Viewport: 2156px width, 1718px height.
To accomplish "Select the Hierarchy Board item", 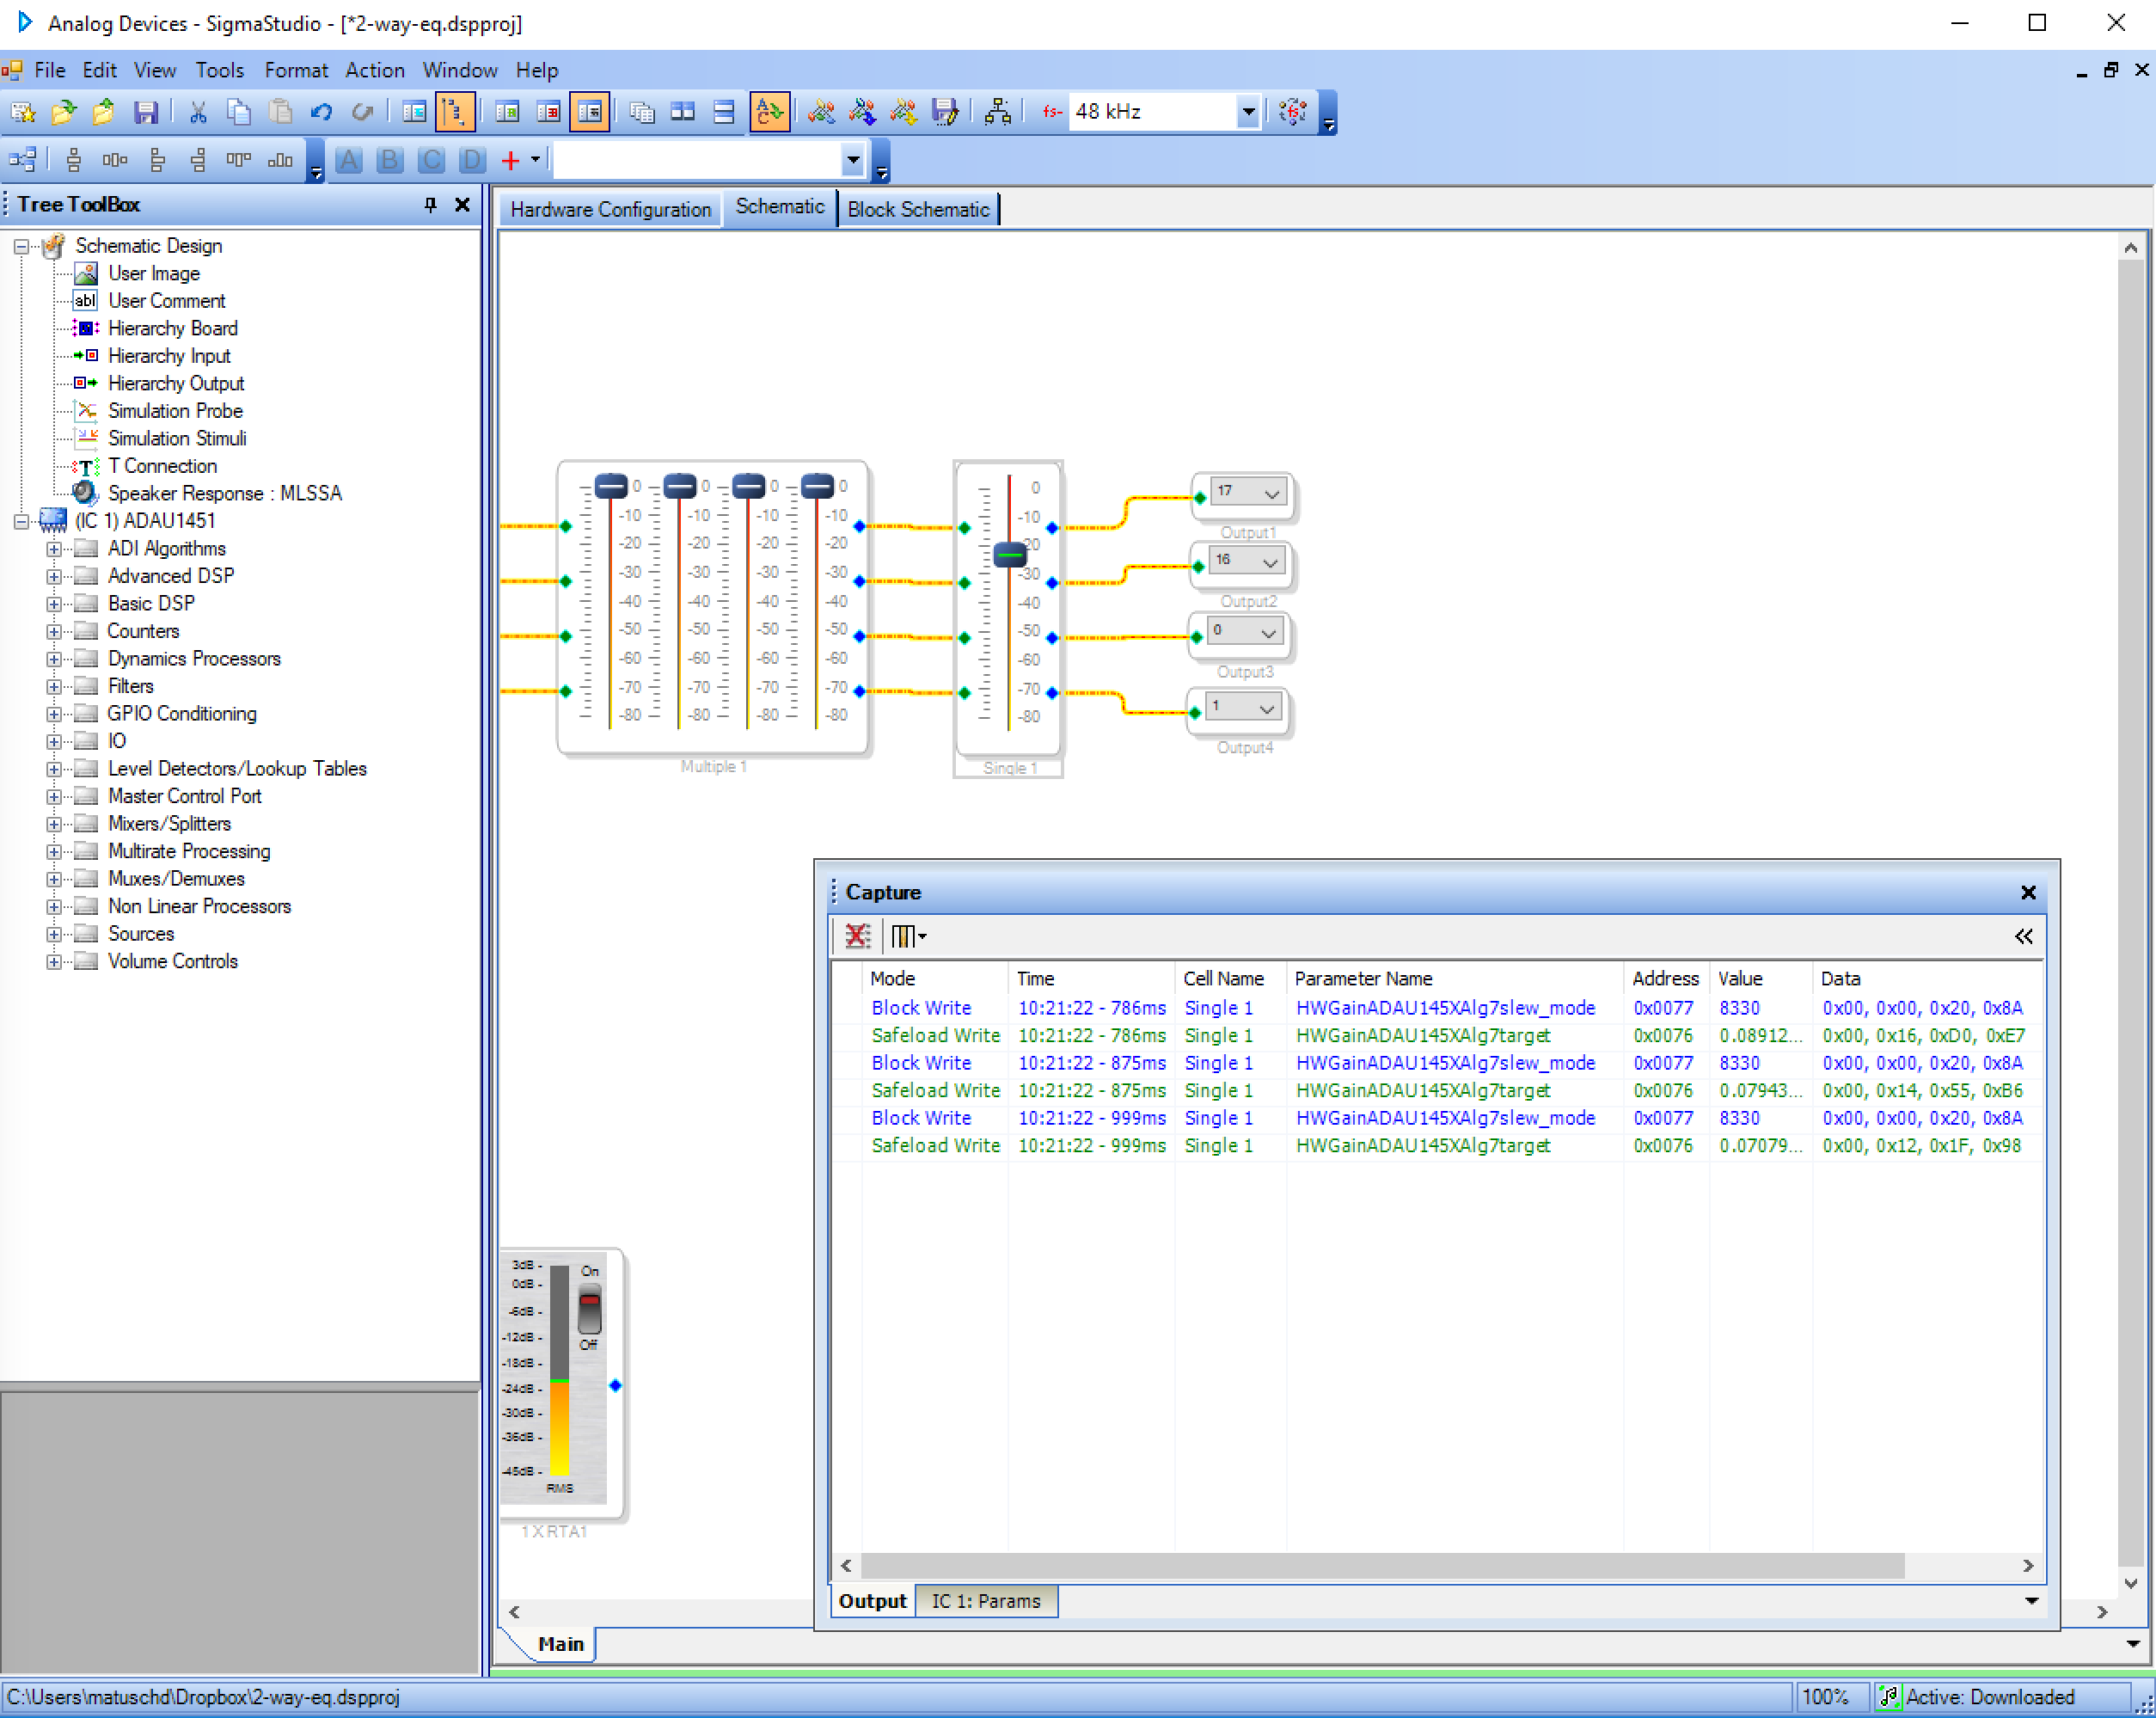I will 172,328.
